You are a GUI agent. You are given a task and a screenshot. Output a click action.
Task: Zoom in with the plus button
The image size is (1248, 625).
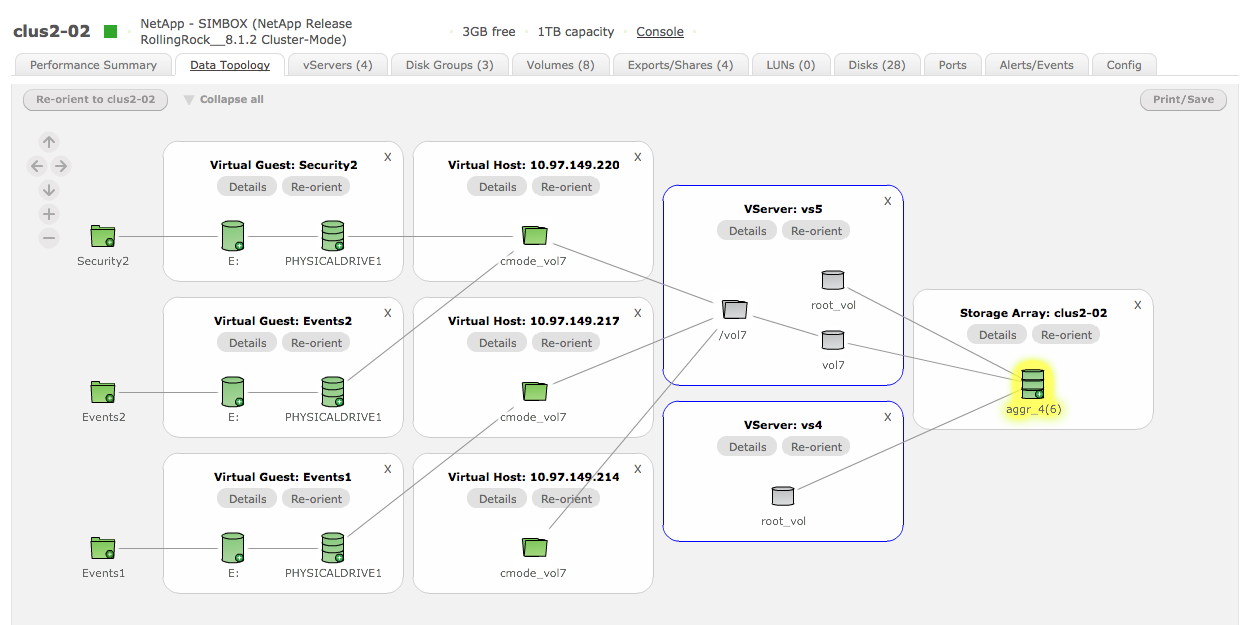point(49,214)
